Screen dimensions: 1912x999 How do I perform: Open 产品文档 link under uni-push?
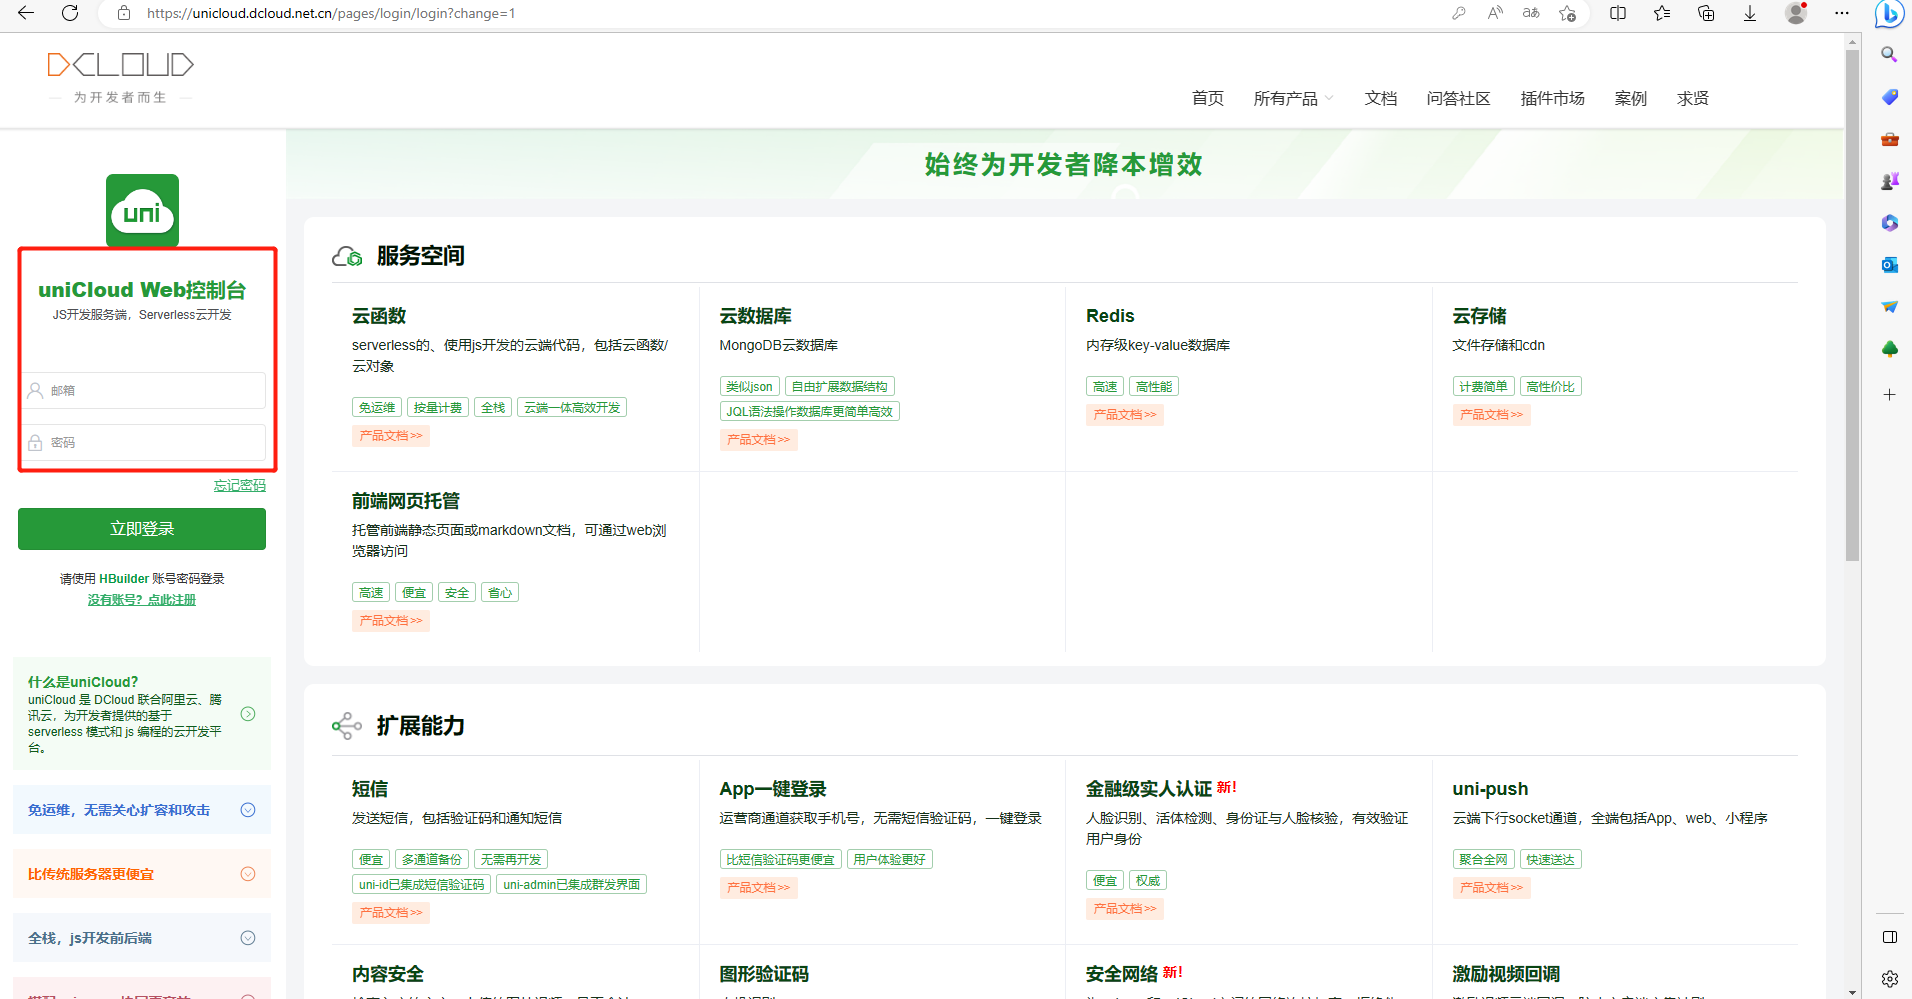coord(1491,888)
